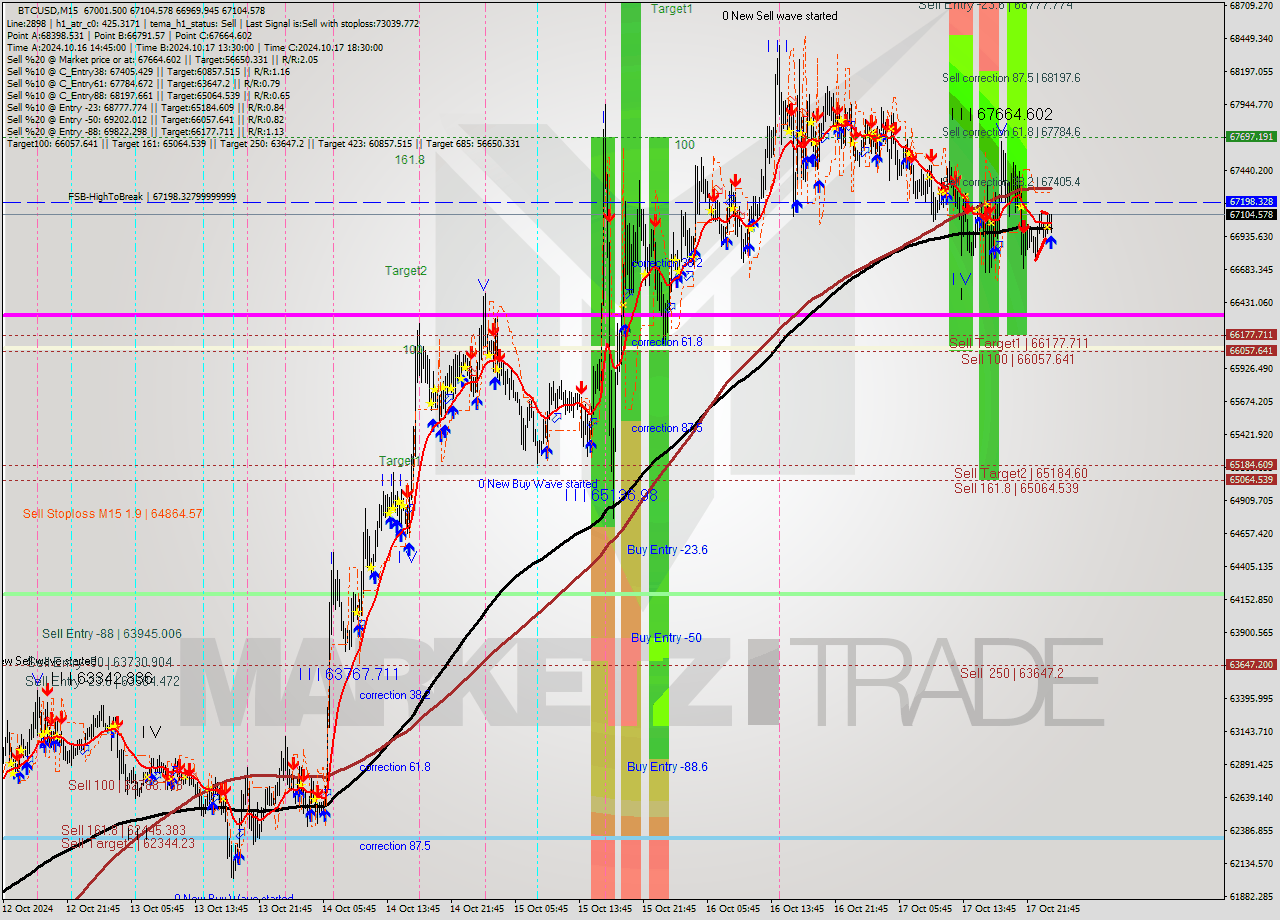The image size is (1280, 920).
Task: Select the 'Last Signal is:Sell' info line
Action: pos(213,22)
